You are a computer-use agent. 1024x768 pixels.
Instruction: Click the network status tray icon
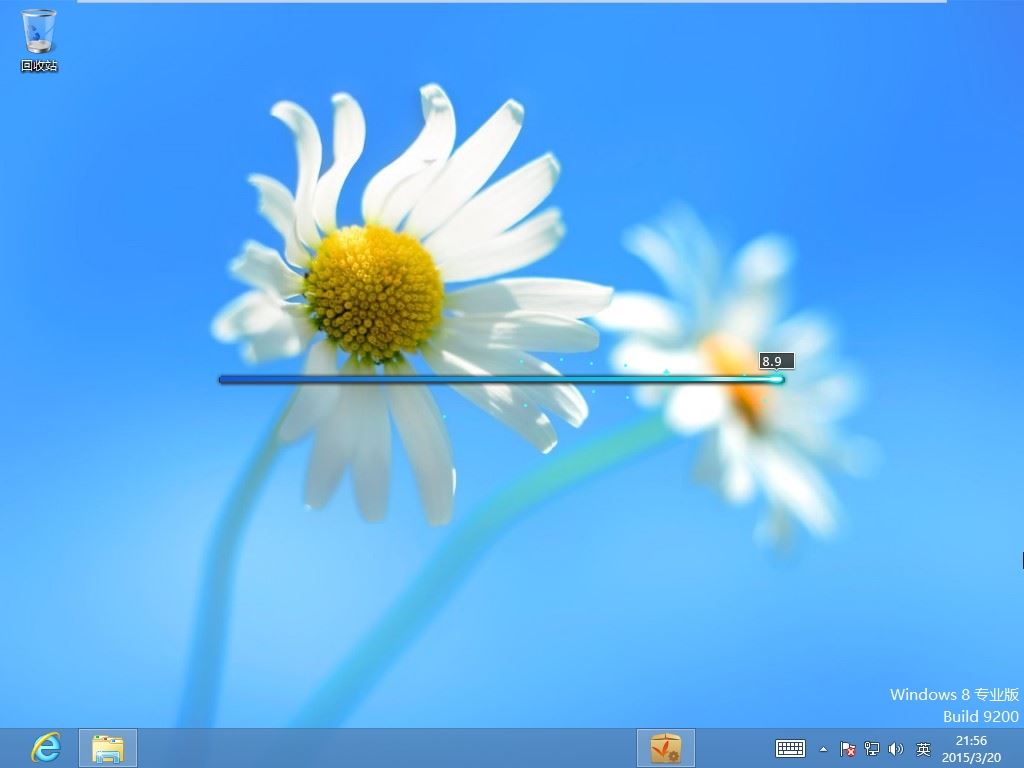tap(872, 749)
